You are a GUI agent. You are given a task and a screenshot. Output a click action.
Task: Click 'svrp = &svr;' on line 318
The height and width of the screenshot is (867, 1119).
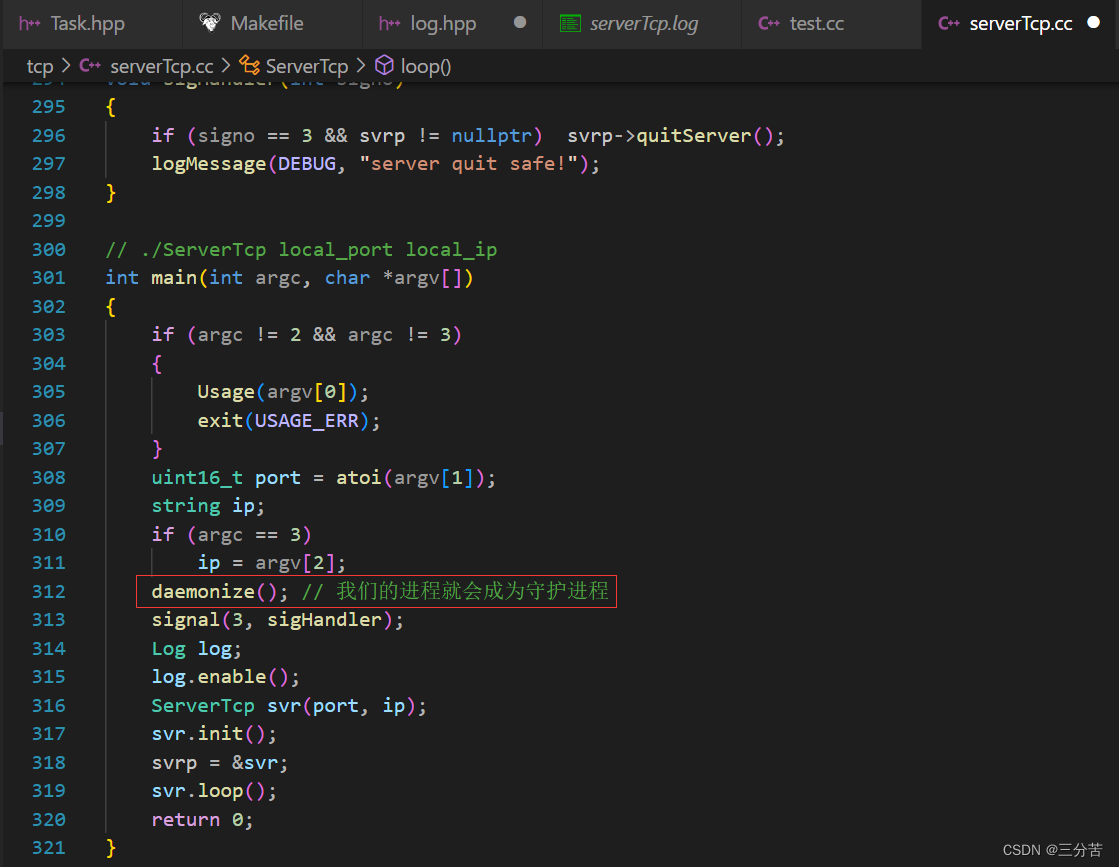[220, 763]
